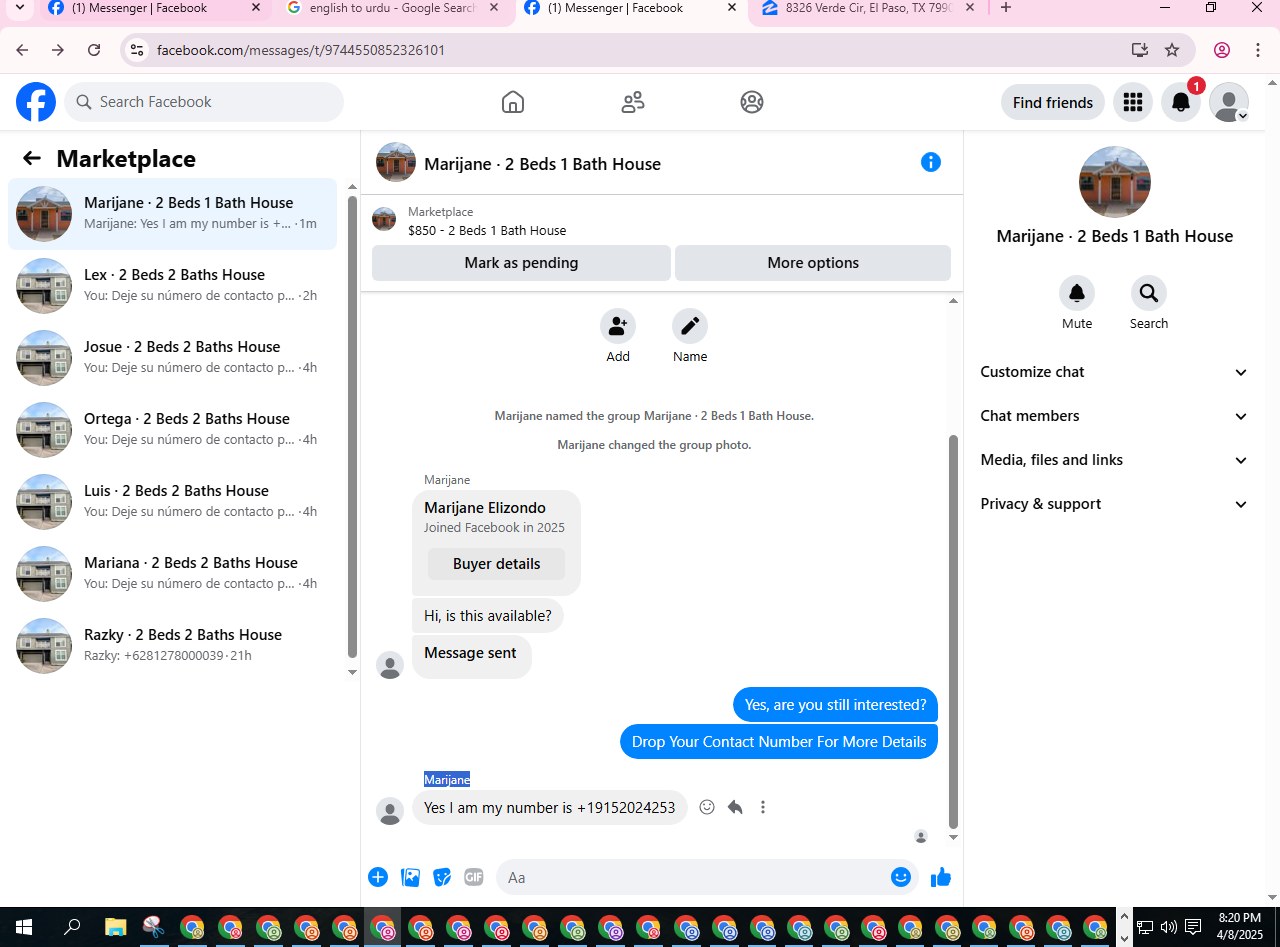
Task: Open the Josue 2 Beds 2 Baths conversation
Action: click(172, 357)
